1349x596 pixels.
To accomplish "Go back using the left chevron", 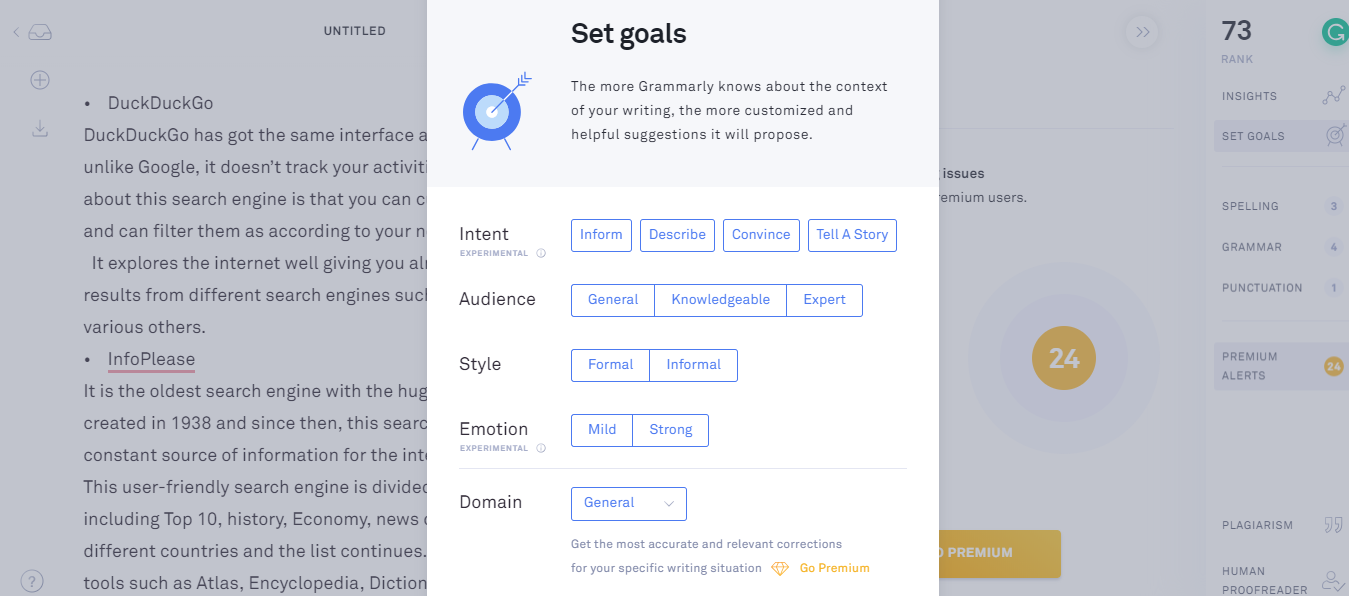I will (16, 33).
